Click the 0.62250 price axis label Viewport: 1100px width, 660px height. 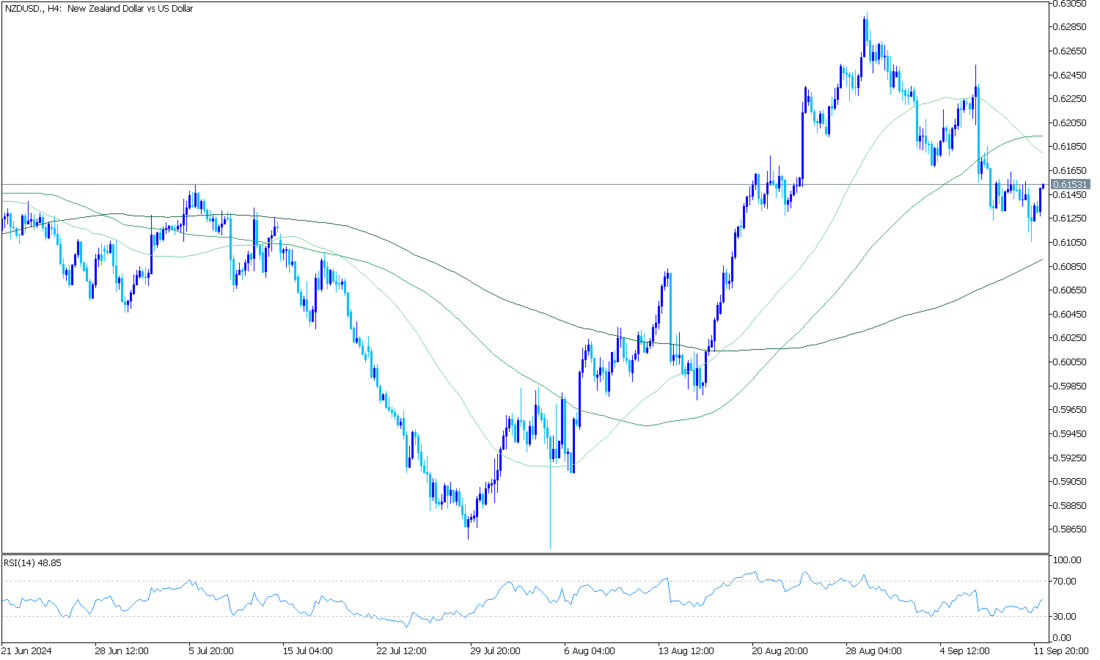[1070, 99]
